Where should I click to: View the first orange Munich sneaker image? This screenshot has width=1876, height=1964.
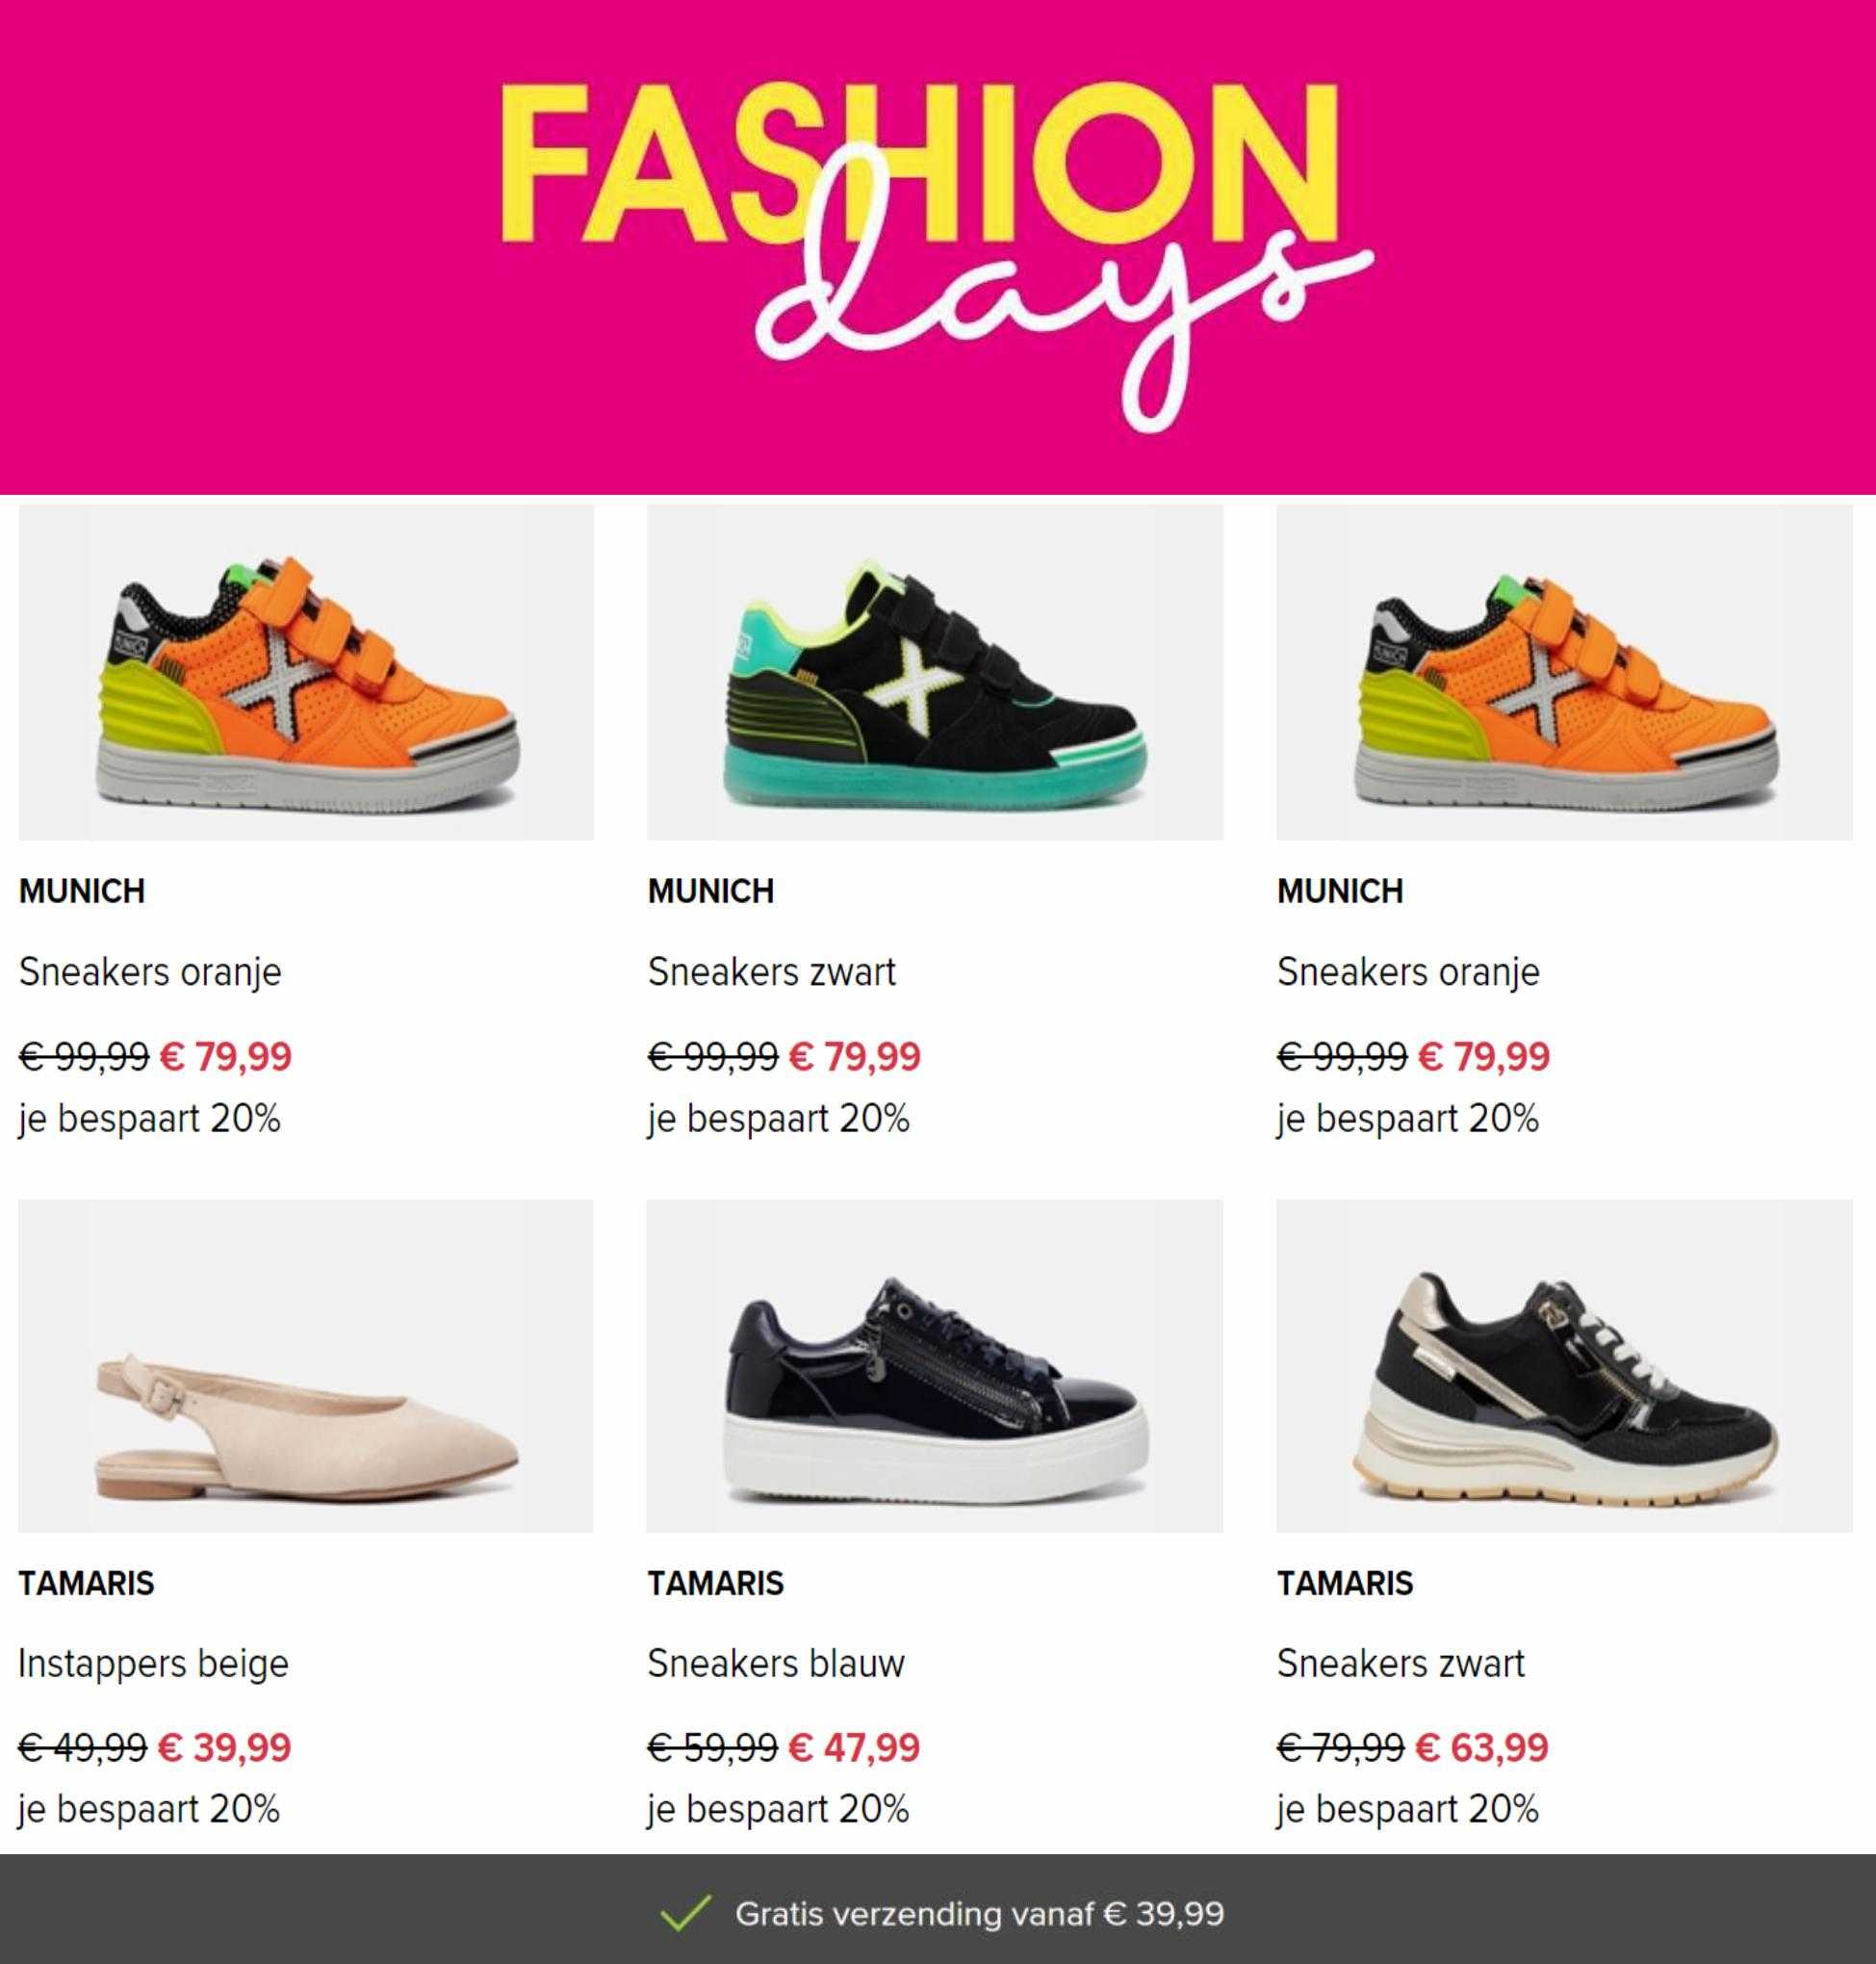click(x=306, y=672)
